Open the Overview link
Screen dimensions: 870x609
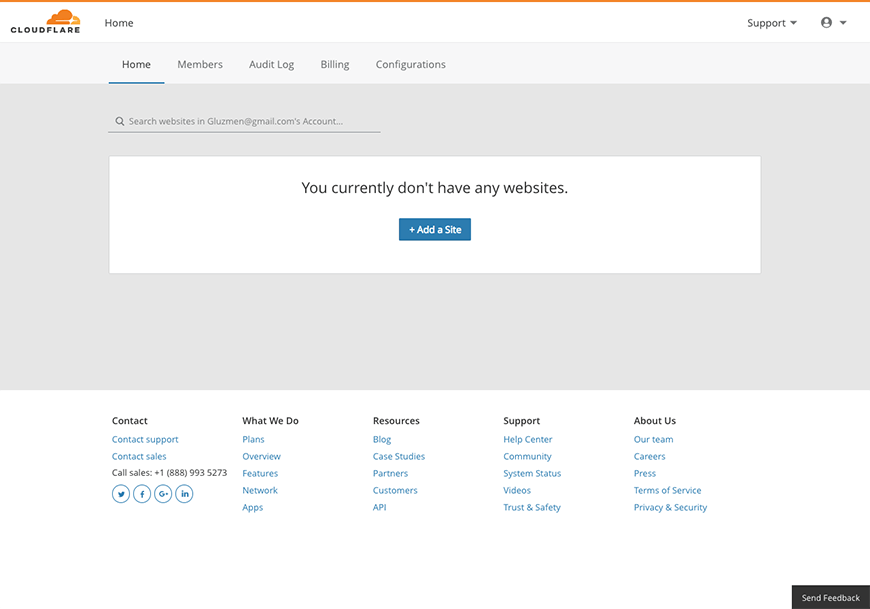261,456
